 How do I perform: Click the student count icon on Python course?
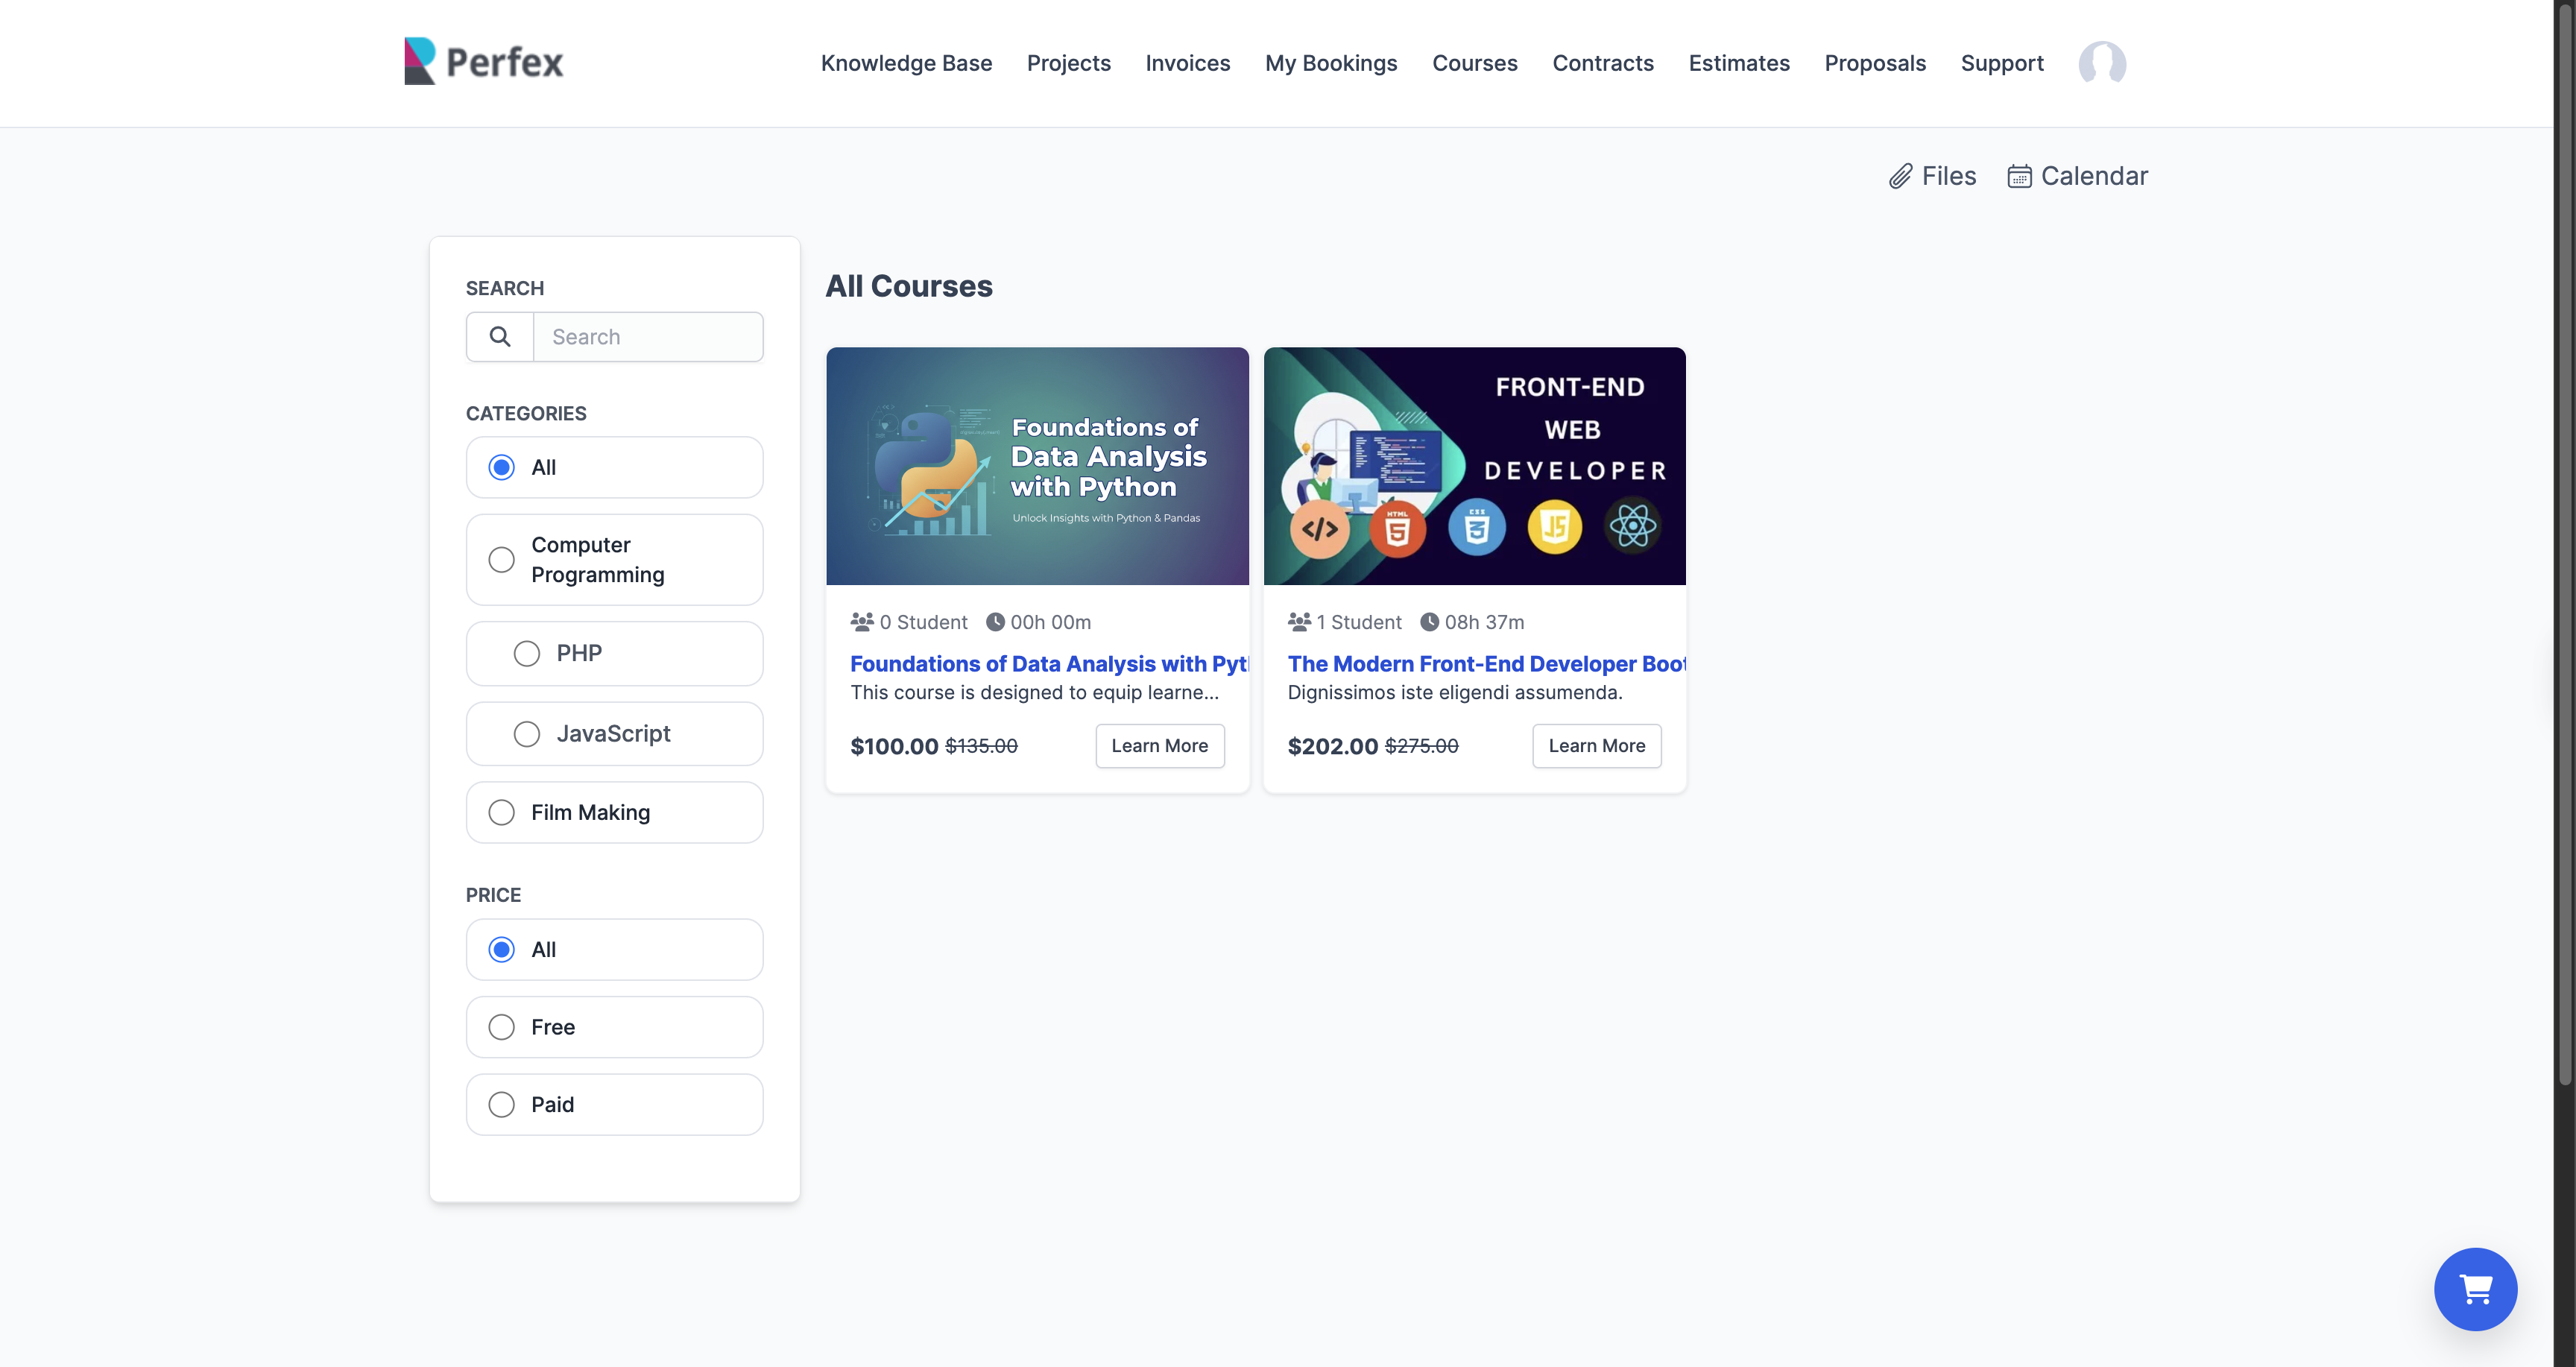pos(861,622)
